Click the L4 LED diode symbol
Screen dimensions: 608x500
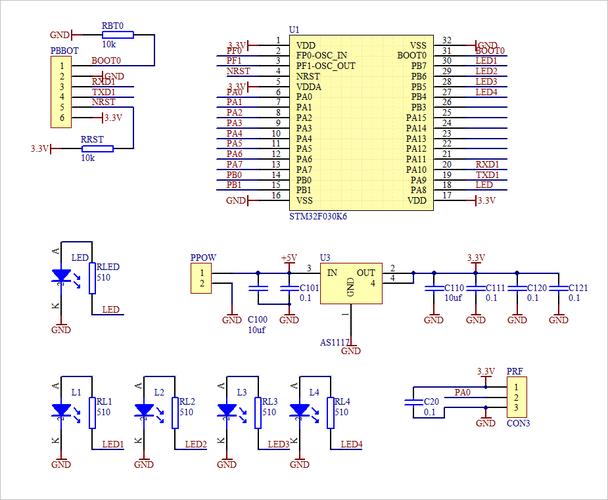point(297,411)
